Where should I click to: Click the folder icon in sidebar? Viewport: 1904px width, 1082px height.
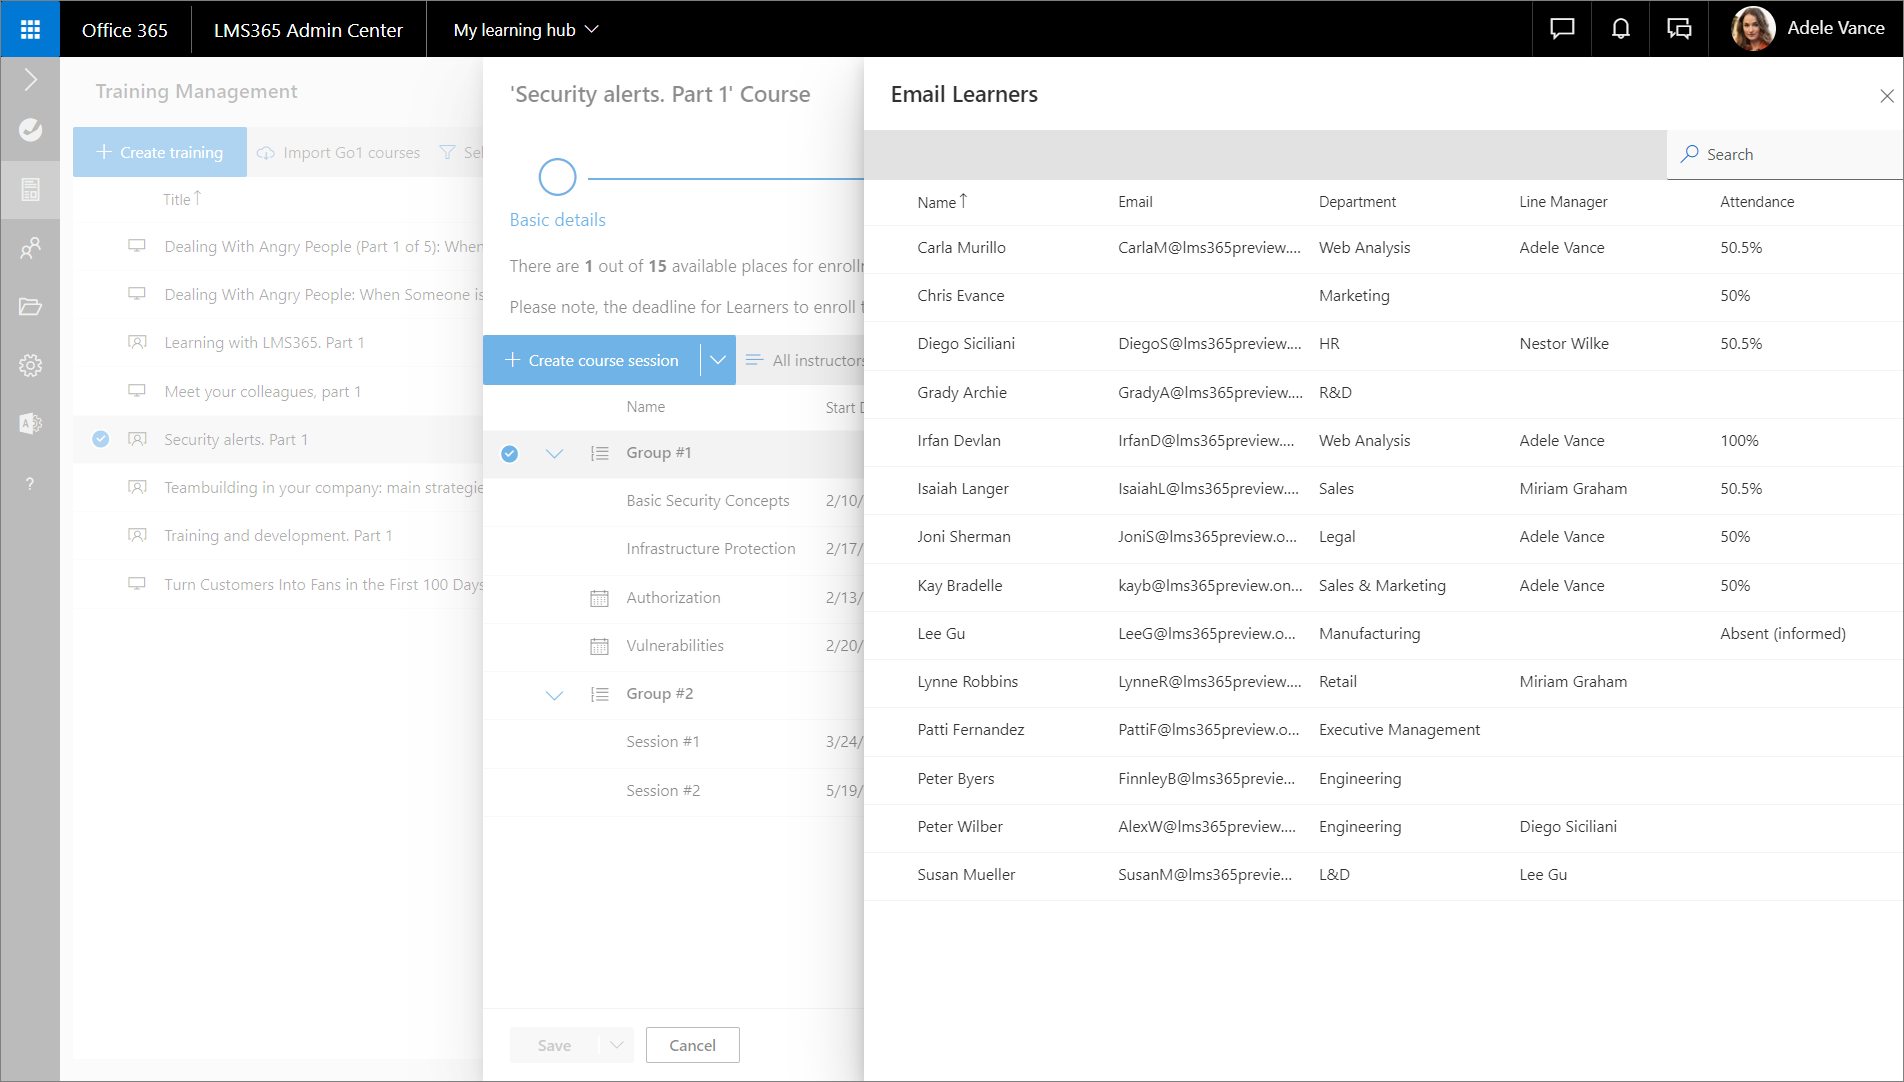coord(30,307)
